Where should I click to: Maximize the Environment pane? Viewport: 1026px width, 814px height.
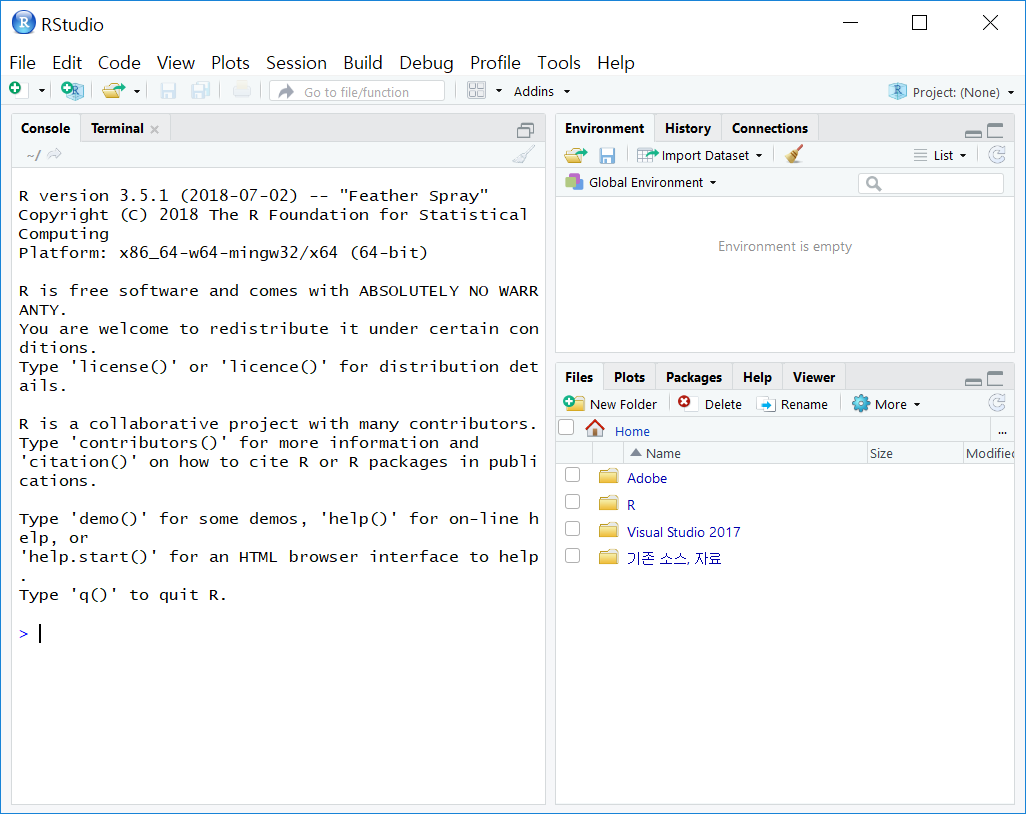pos(995,130)
